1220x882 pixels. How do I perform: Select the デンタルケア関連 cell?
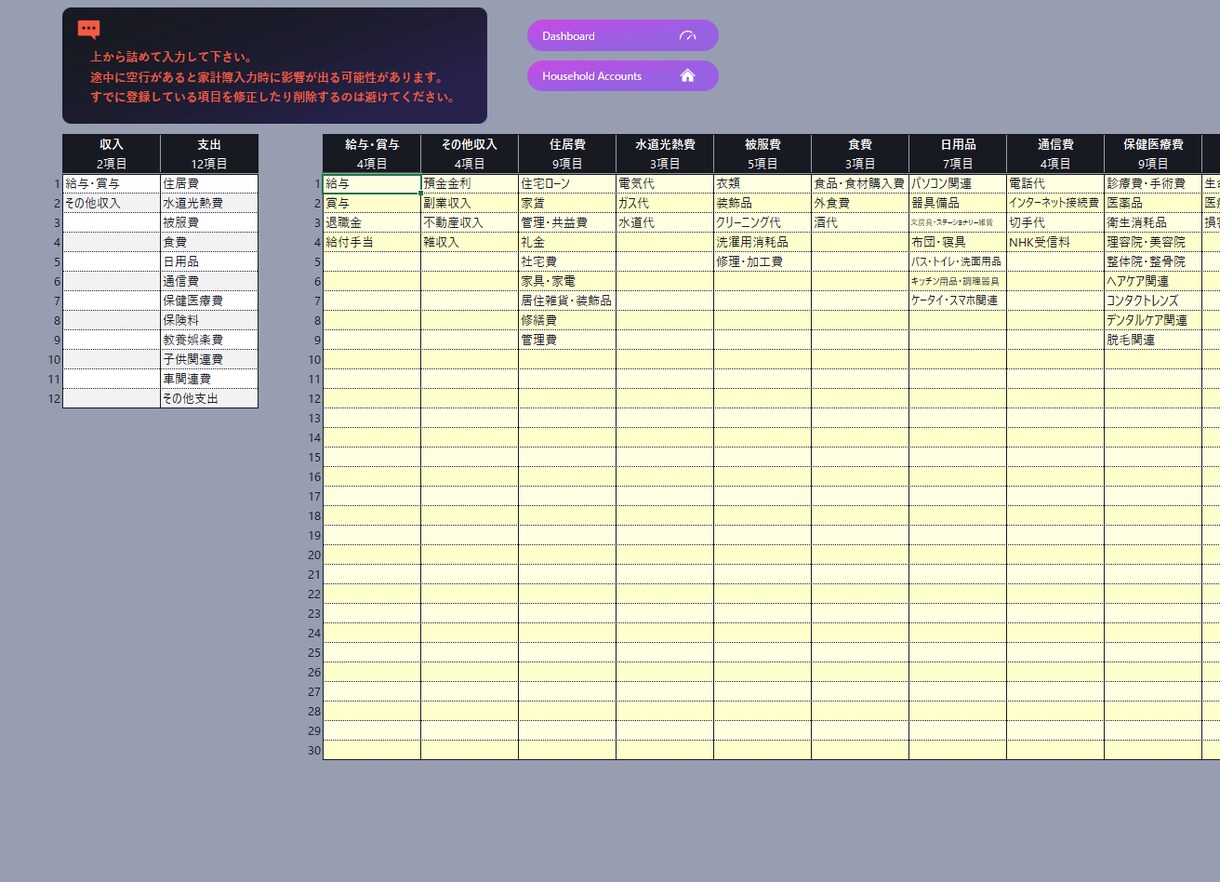click(x=1153, y=320)
